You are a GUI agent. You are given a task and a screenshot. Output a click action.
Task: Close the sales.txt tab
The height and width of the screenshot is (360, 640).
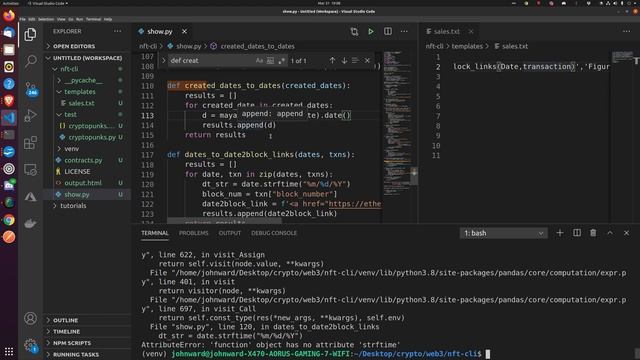click(x=471, y=31)
